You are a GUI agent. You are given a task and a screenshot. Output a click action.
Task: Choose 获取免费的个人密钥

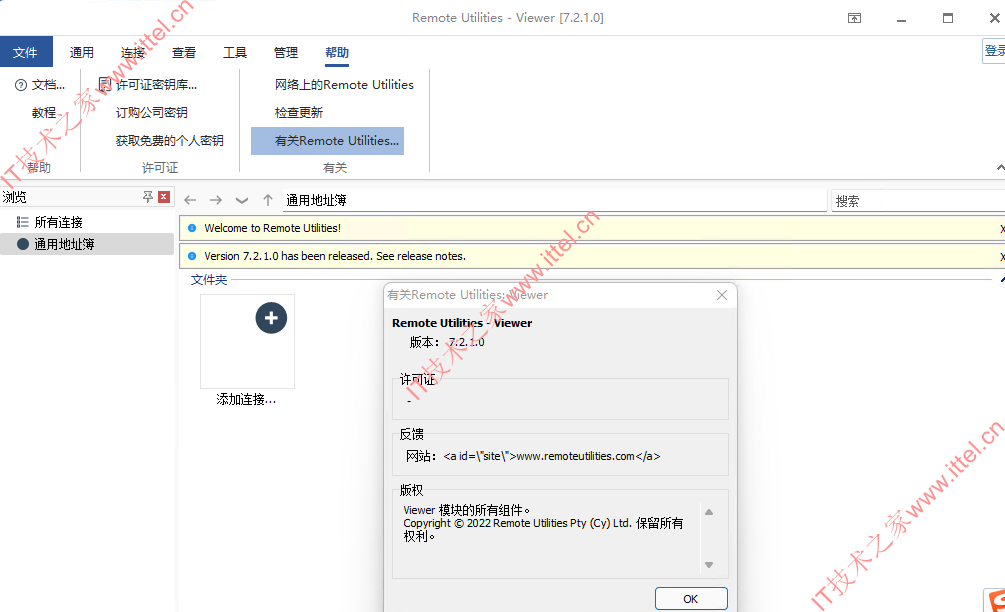point(170,140)
